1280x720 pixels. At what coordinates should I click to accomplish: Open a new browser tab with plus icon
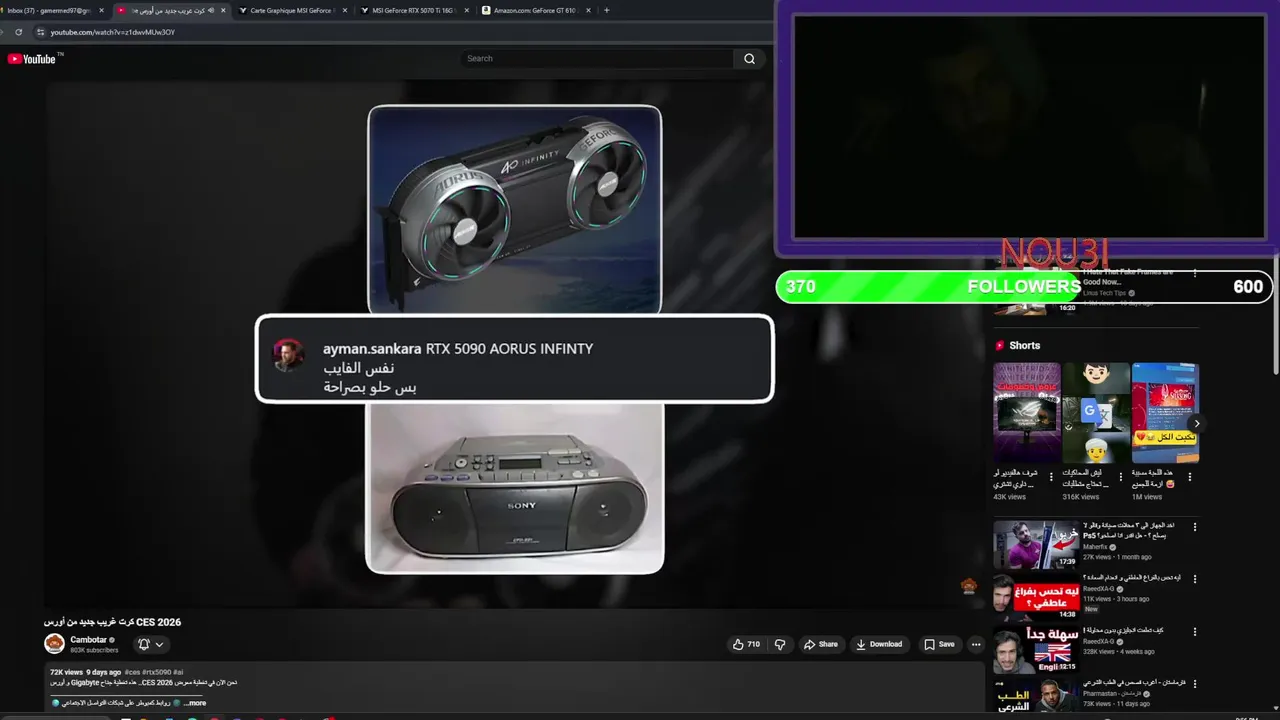coord(606,10)
